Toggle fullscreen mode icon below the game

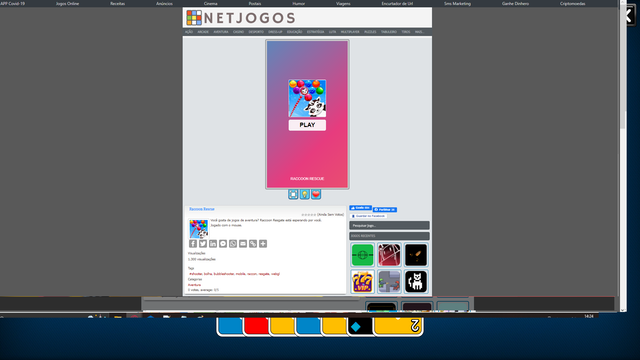[293, 194]
